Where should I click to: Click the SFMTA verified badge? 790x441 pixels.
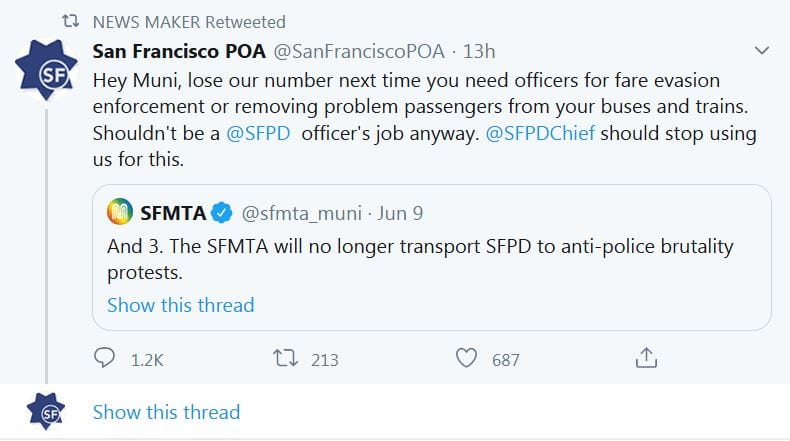pyautogui.click(x=224, y=212)
